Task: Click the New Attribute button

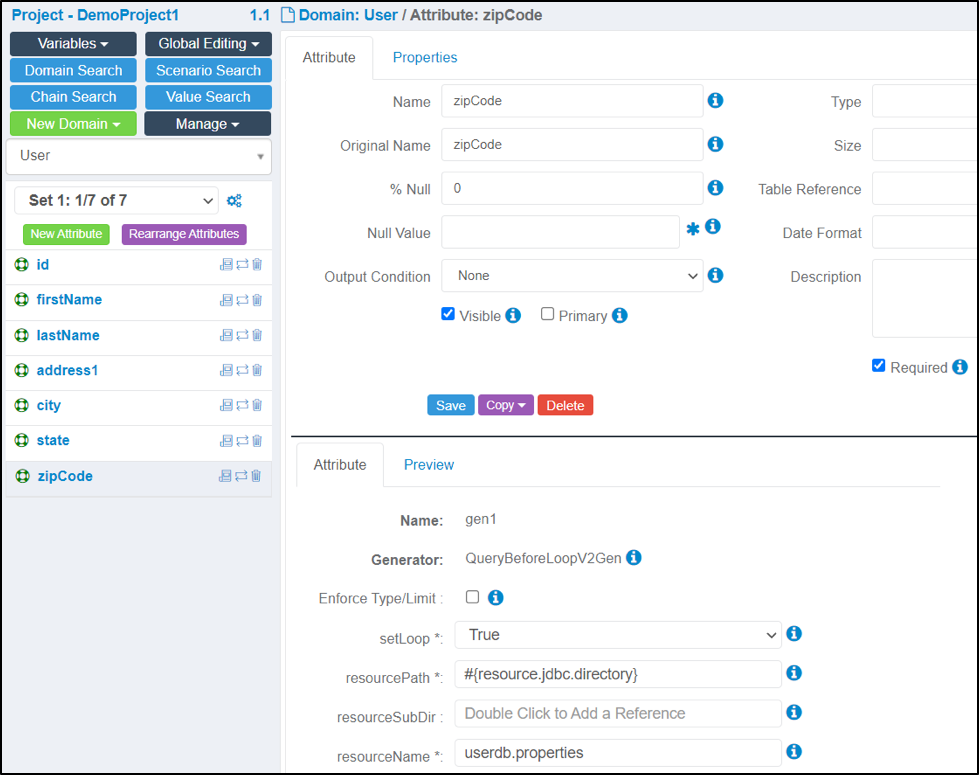Action: (x=66, y=234)
